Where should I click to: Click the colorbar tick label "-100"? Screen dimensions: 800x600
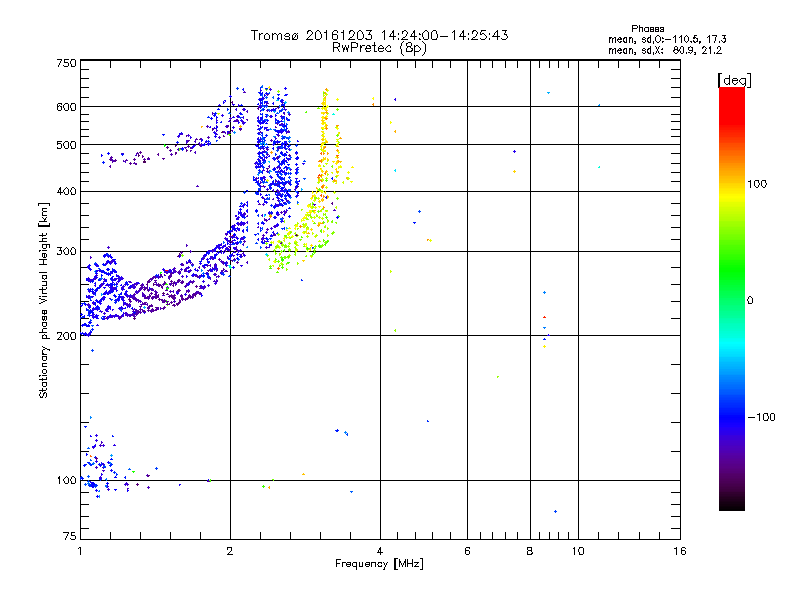coord(762,417)
